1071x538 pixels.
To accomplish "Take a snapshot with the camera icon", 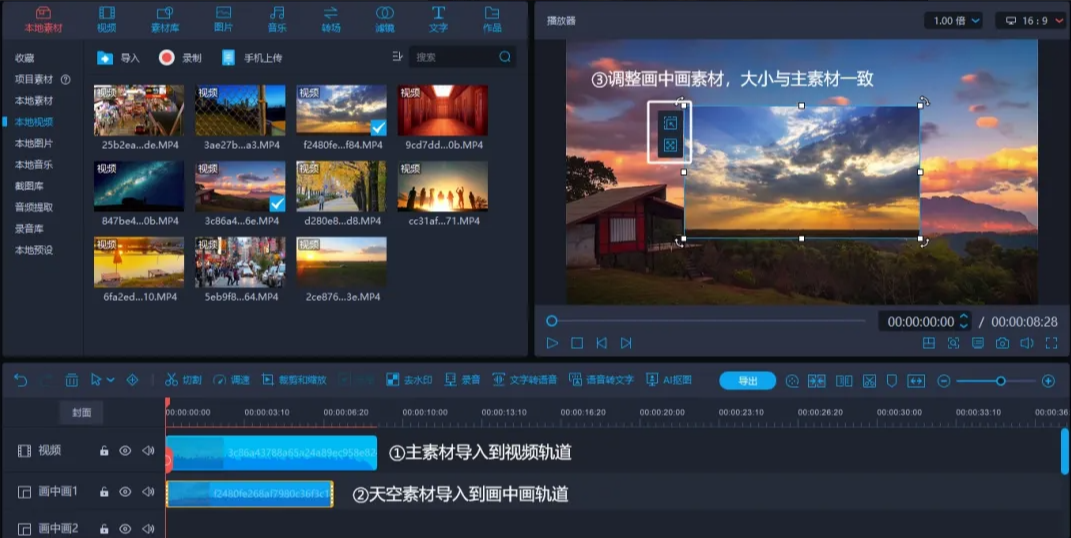I will point(1002,343).
